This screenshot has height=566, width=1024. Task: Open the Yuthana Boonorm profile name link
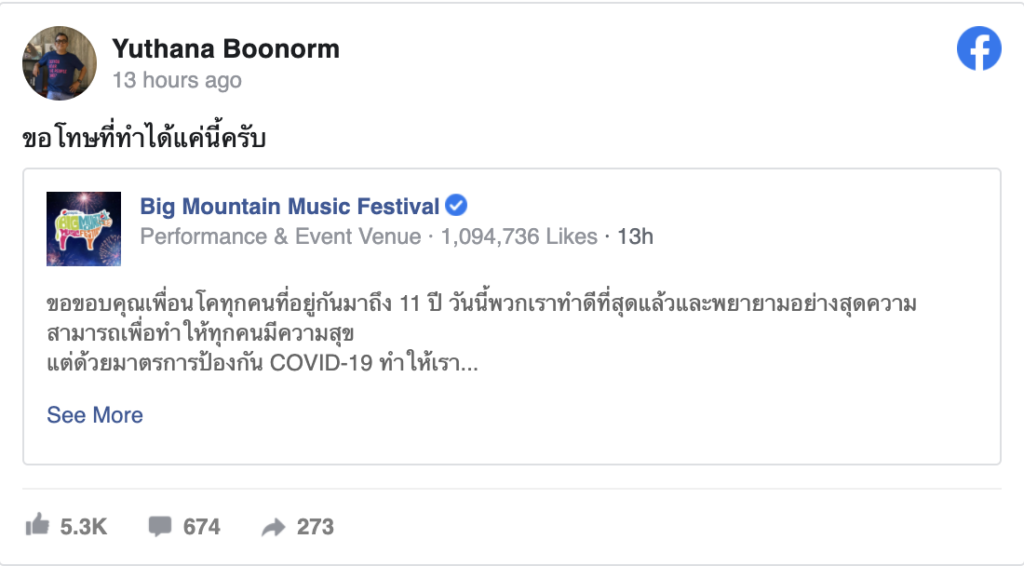coord(225,48)
